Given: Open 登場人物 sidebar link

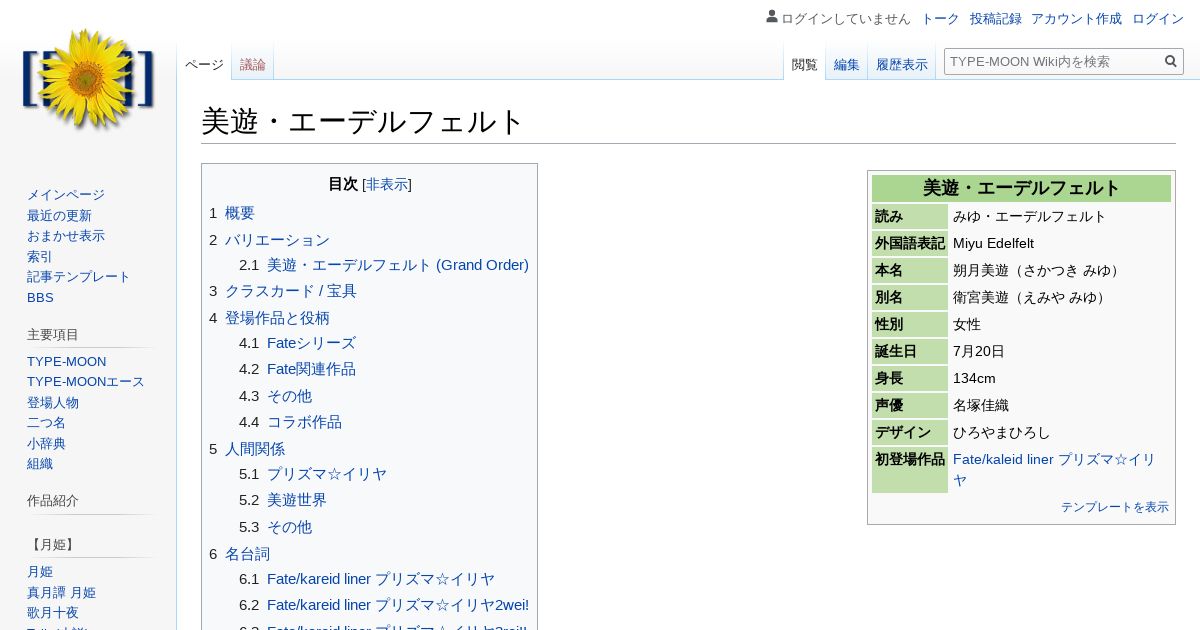Looking at the screenshot, I should tap(53, 403).
